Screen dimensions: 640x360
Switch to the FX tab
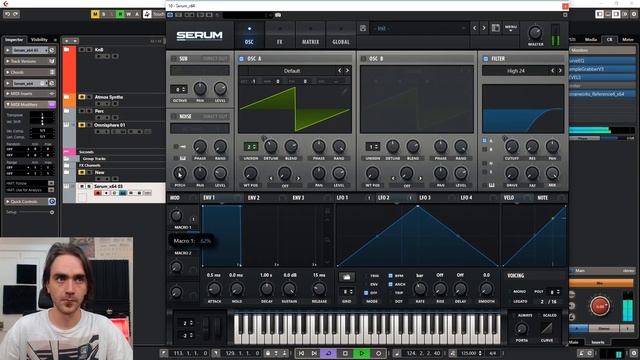280,36
